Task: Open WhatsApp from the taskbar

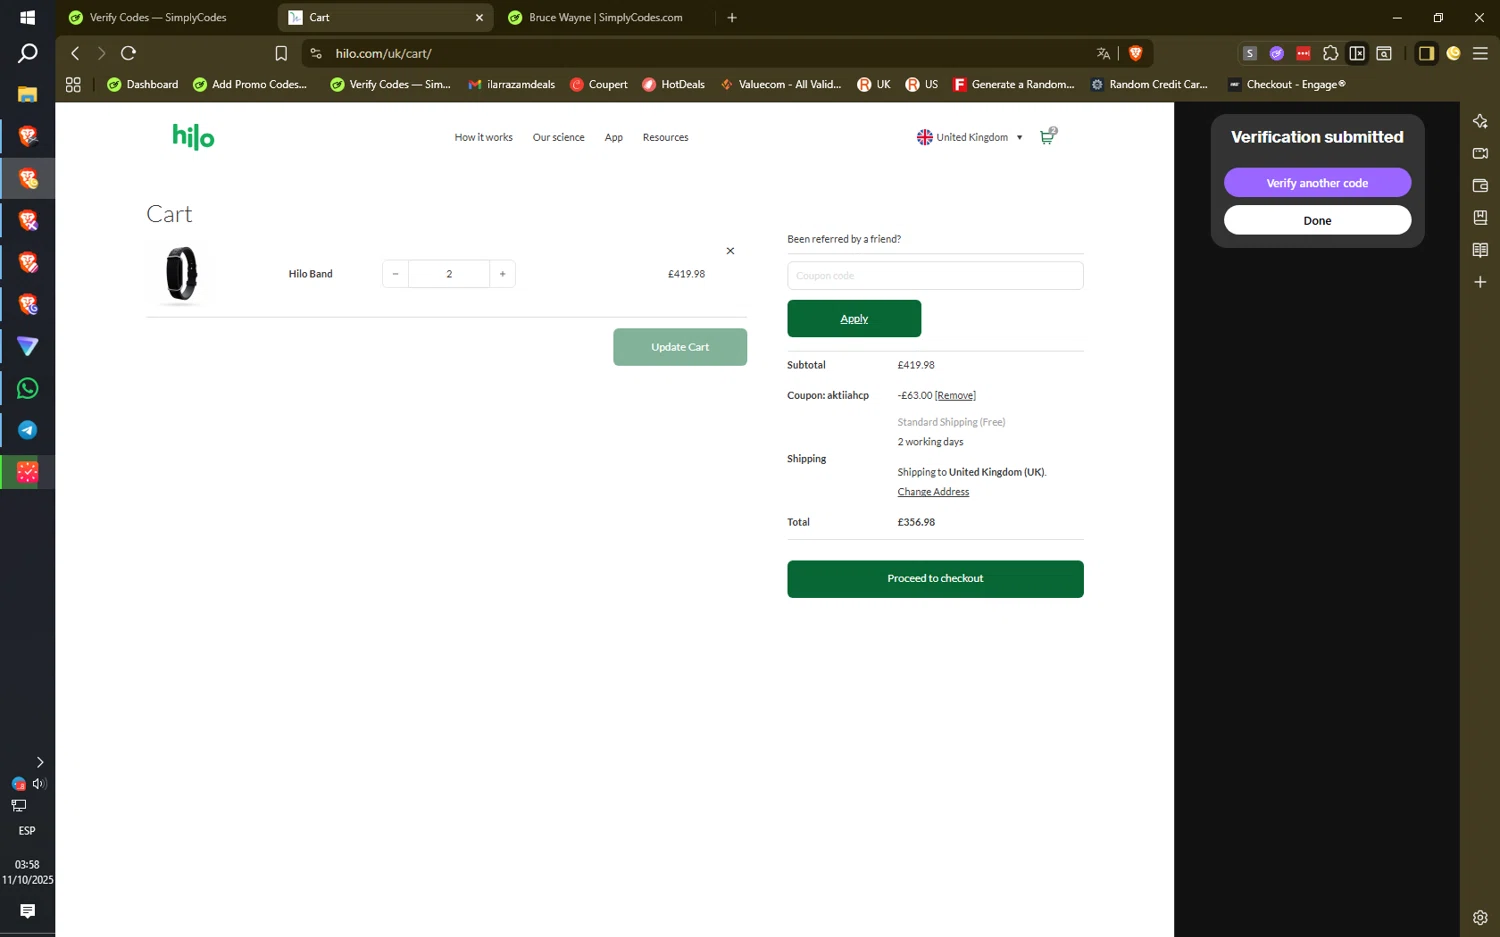Action: [x=27, y=388]
